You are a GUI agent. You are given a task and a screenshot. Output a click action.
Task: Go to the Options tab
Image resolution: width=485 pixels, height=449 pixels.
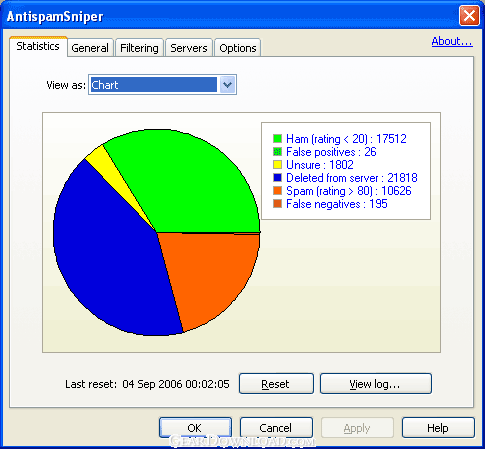pos(238,48)
